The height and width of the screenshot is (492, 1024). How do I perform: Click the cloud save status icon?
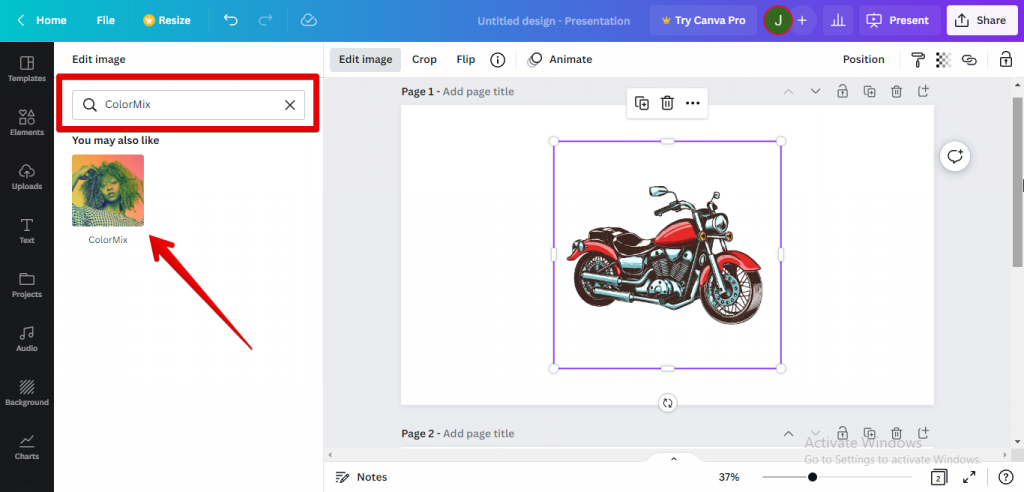pyautogui.click(x=308, y=20)
